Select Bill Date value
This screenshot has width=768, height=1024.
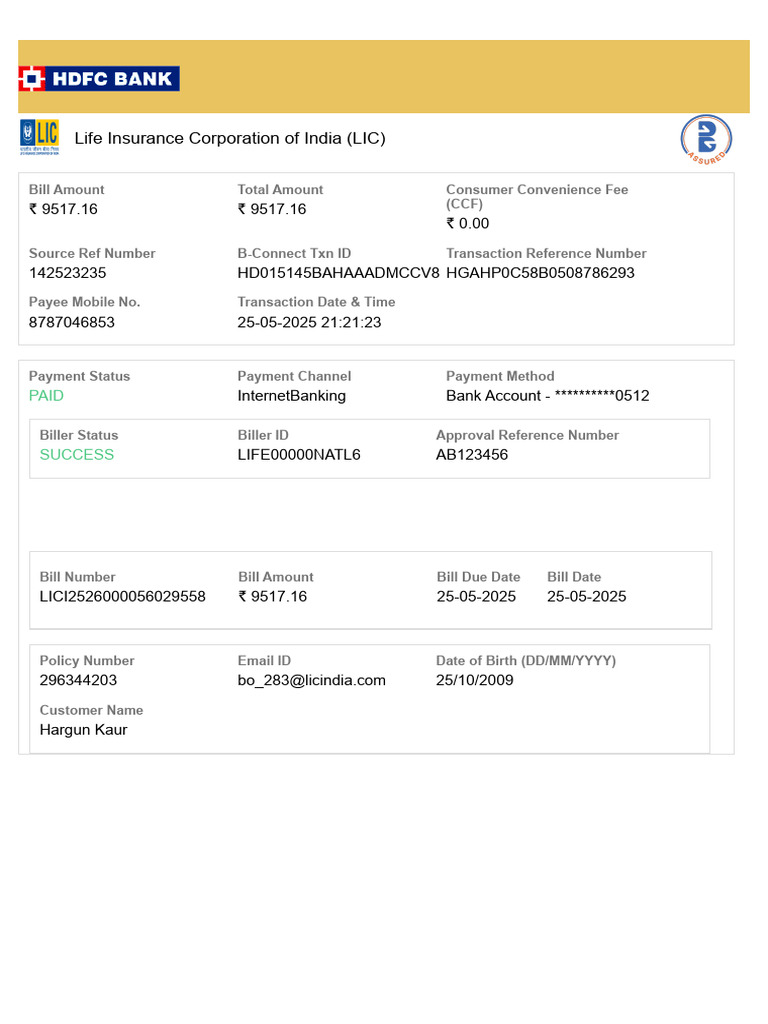[x=586, y=596]
